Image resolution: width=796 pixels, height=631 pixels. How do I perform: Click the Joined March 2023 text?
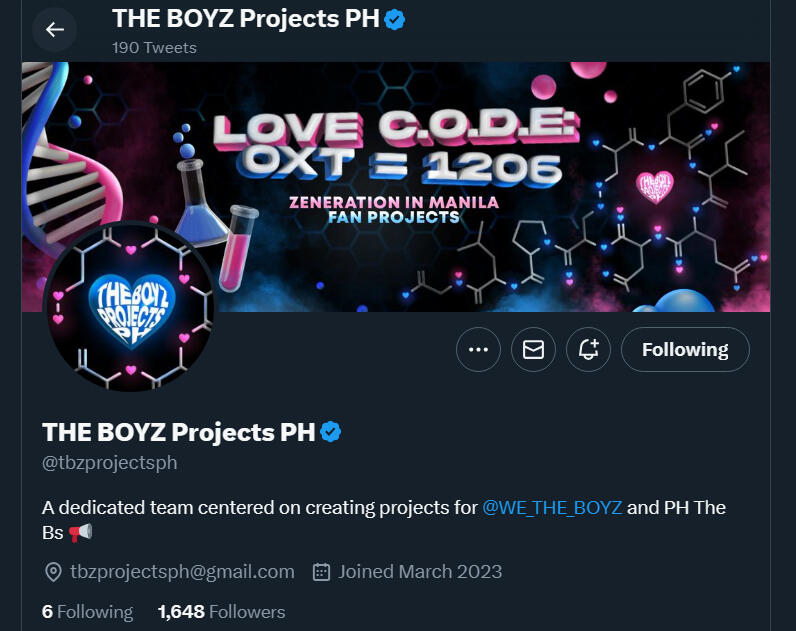click(x=420, y=572)
